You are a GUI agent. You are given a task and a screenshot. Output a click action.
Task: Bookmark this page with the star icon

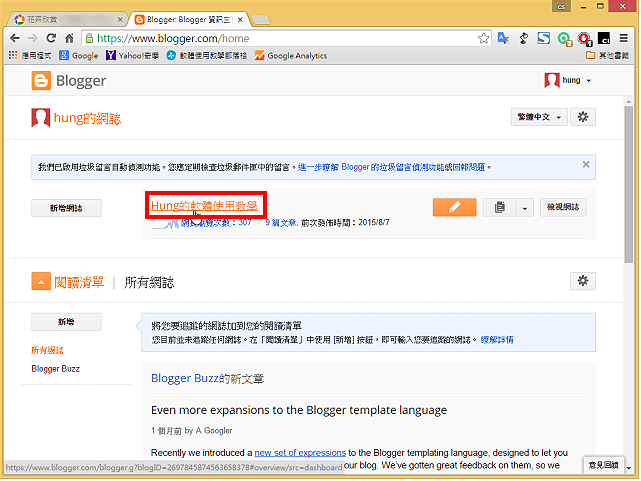[483, 38]
